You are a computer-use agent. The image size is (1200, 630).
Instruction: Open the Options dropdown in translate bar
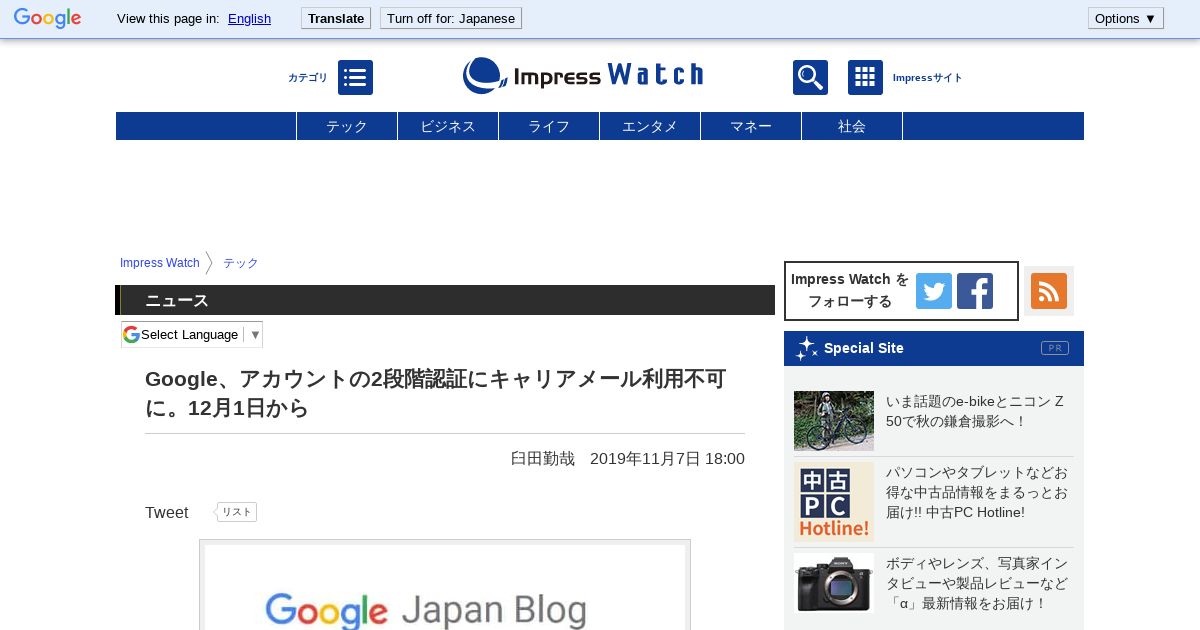(1125, 18)
